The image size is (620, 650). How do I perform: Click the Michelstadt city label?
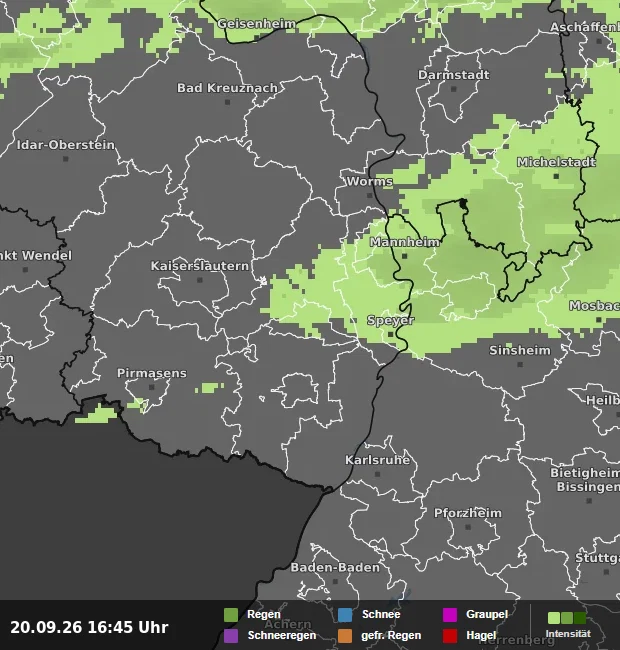[x=556, y=162]
